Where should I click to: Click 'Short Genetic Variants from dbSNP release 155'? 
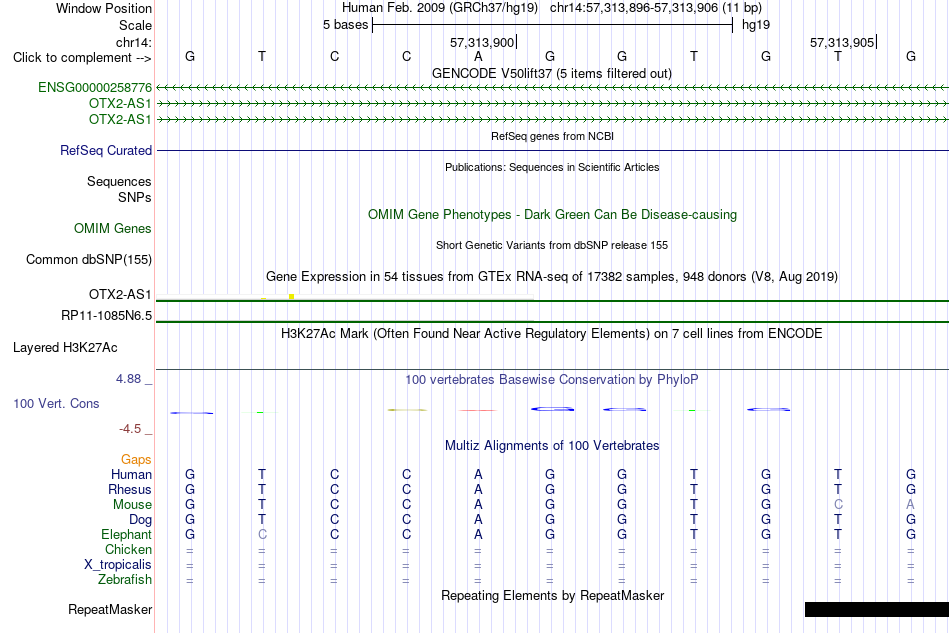click(x=551, y=245)
